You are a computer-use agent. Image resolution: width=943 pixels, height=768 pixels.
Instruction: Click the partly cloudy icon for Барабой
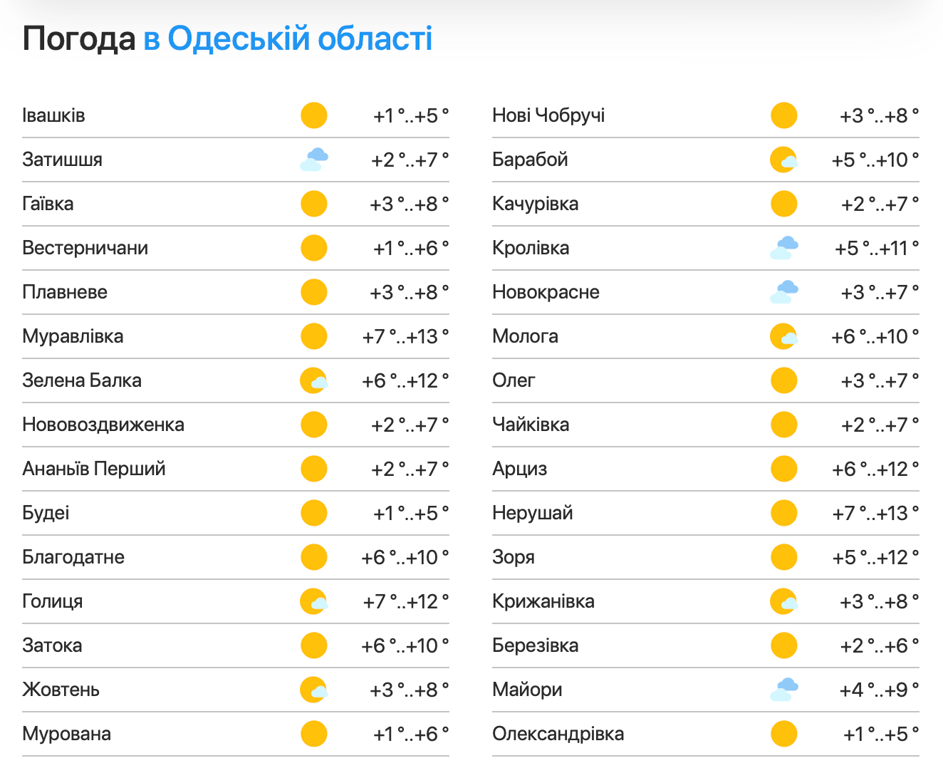(784, 160)
